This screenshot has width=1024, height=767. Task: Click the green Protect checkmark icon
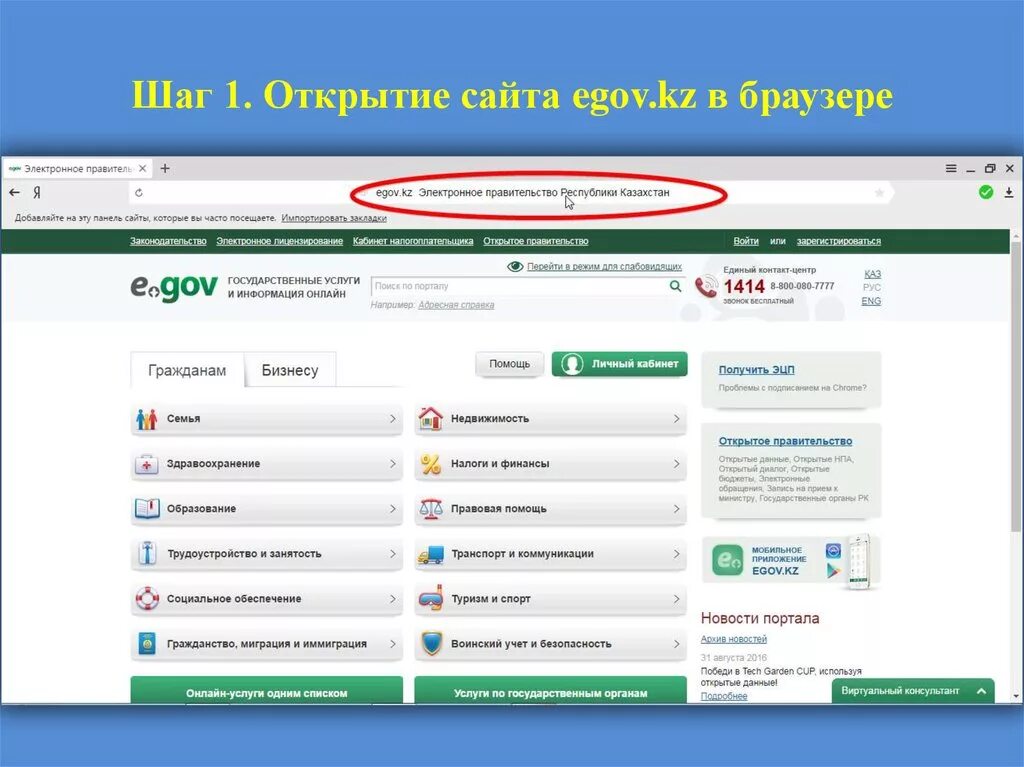point(986,192)
